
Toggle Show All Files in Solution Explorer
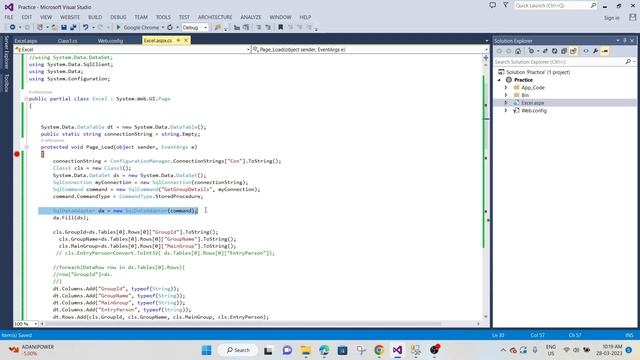[573, 51]
